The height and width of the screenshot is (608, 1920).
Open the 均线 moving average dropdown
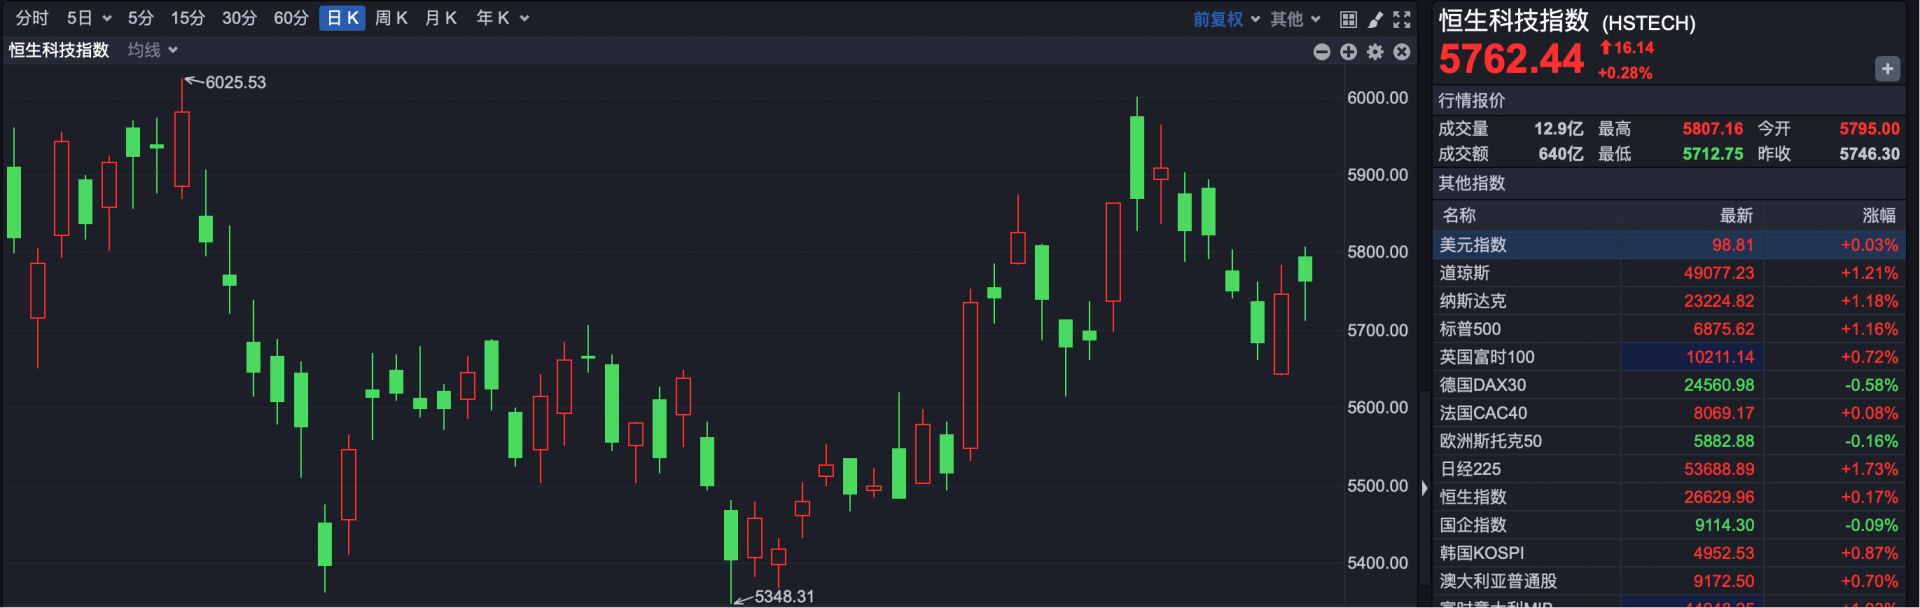152,50
